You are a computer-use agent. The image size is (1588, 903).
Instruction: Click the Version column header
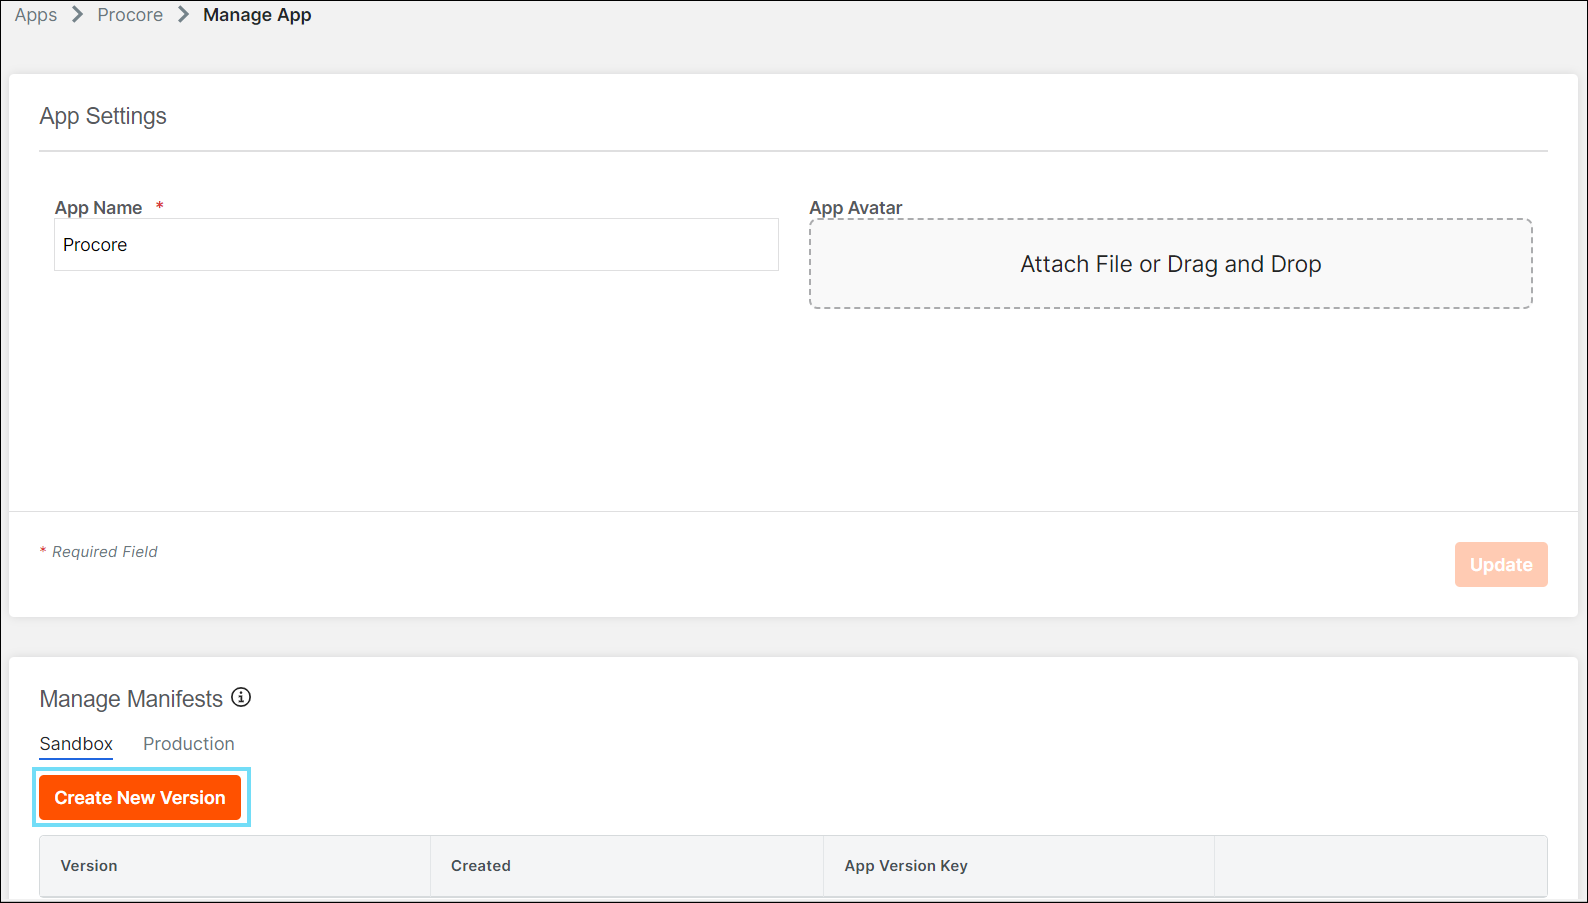coord(89,866)
